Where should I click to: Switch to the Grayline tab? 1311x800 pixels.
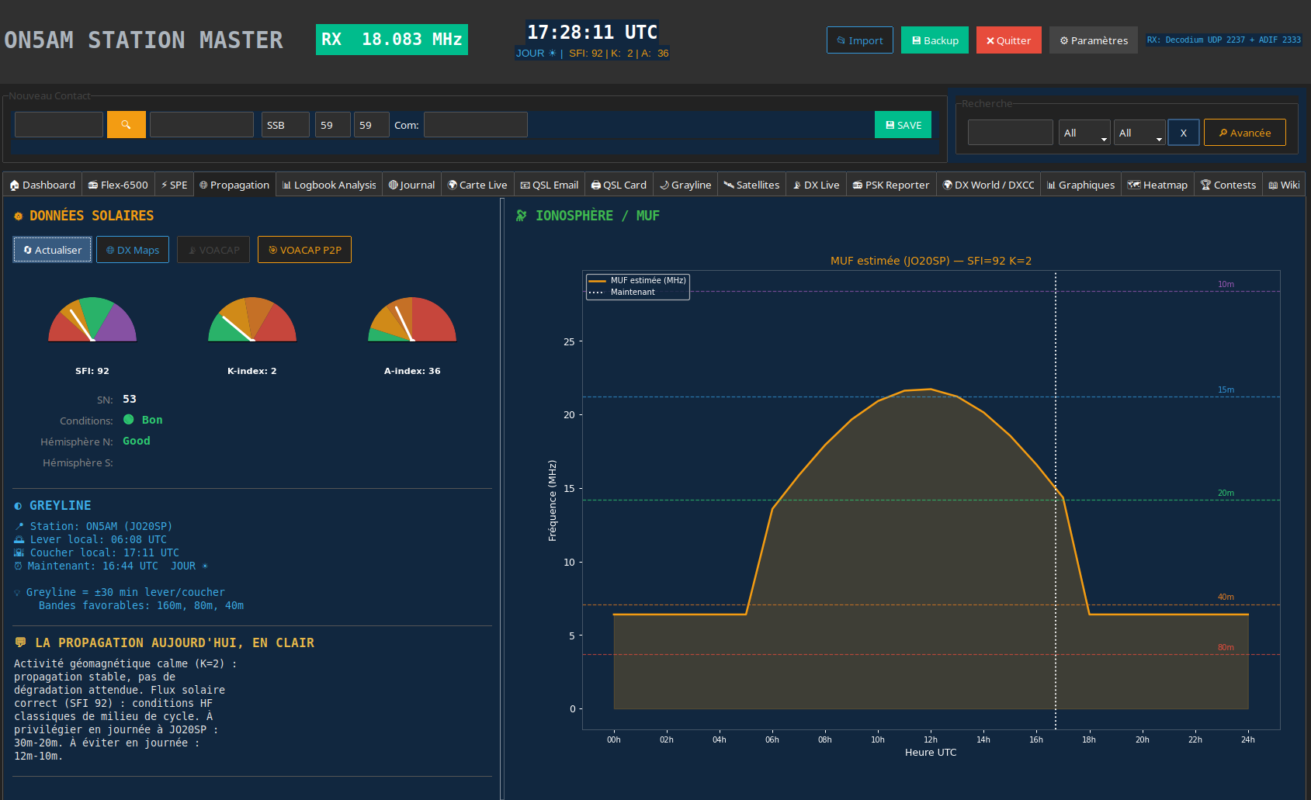[x=686, y=185]
